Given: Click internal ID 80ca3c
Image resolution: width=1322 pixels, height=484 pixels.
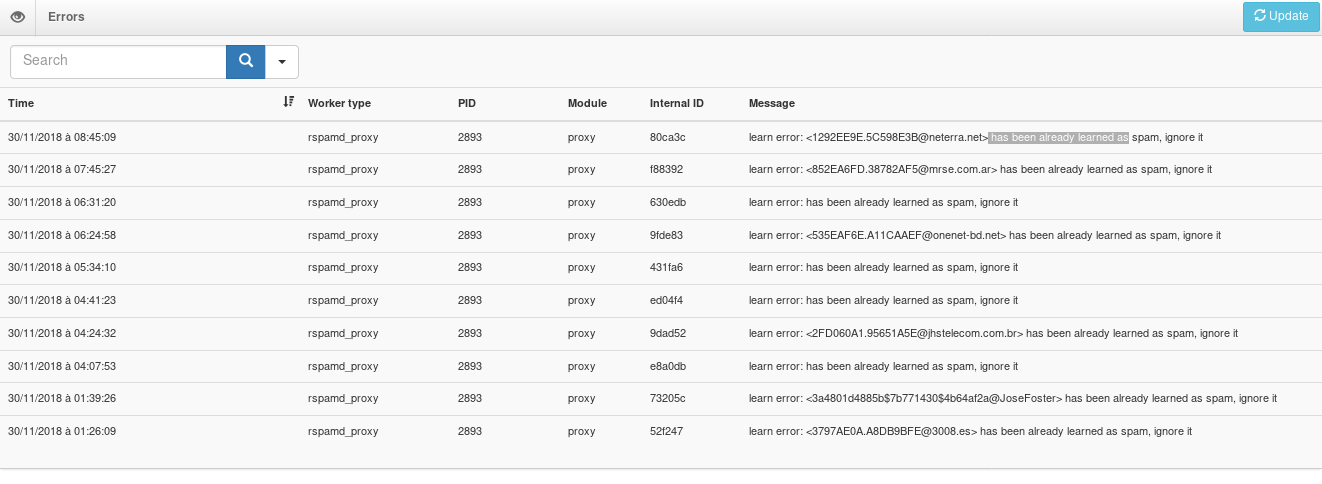Looking at the screenshot, I should tap(666, 137).
